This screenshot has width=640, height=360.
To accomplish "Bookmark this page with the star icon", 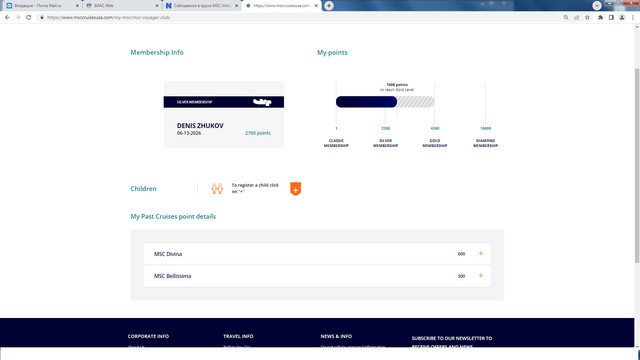I will [x=587, y=18].
